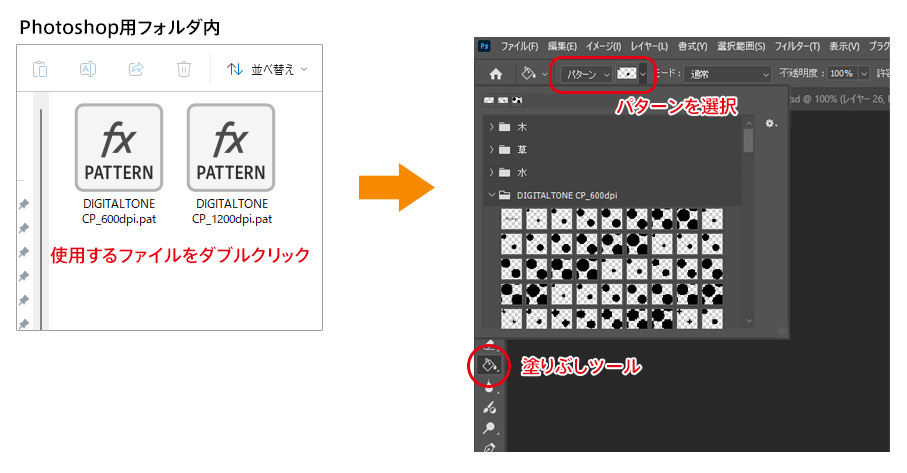This screenshot has height=473, width=907.
Task: Click the current pattern swatch in options bar
Action: [x=626, y=74]
